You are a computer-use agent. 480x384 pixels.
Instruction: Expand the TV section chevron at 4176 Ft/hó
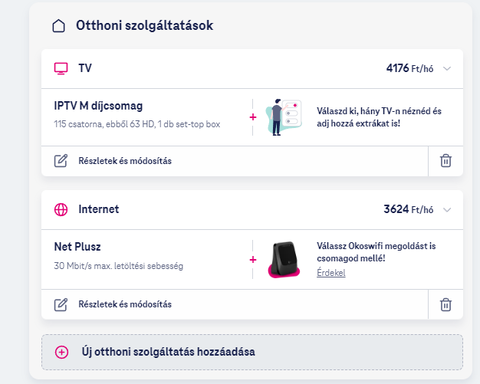(x=447, y=69)
